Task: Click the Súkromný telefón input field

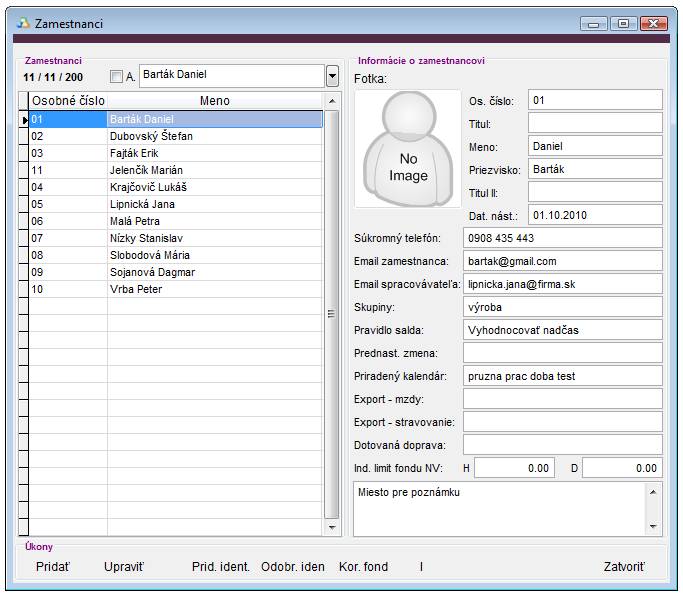Action: [563, 238]
